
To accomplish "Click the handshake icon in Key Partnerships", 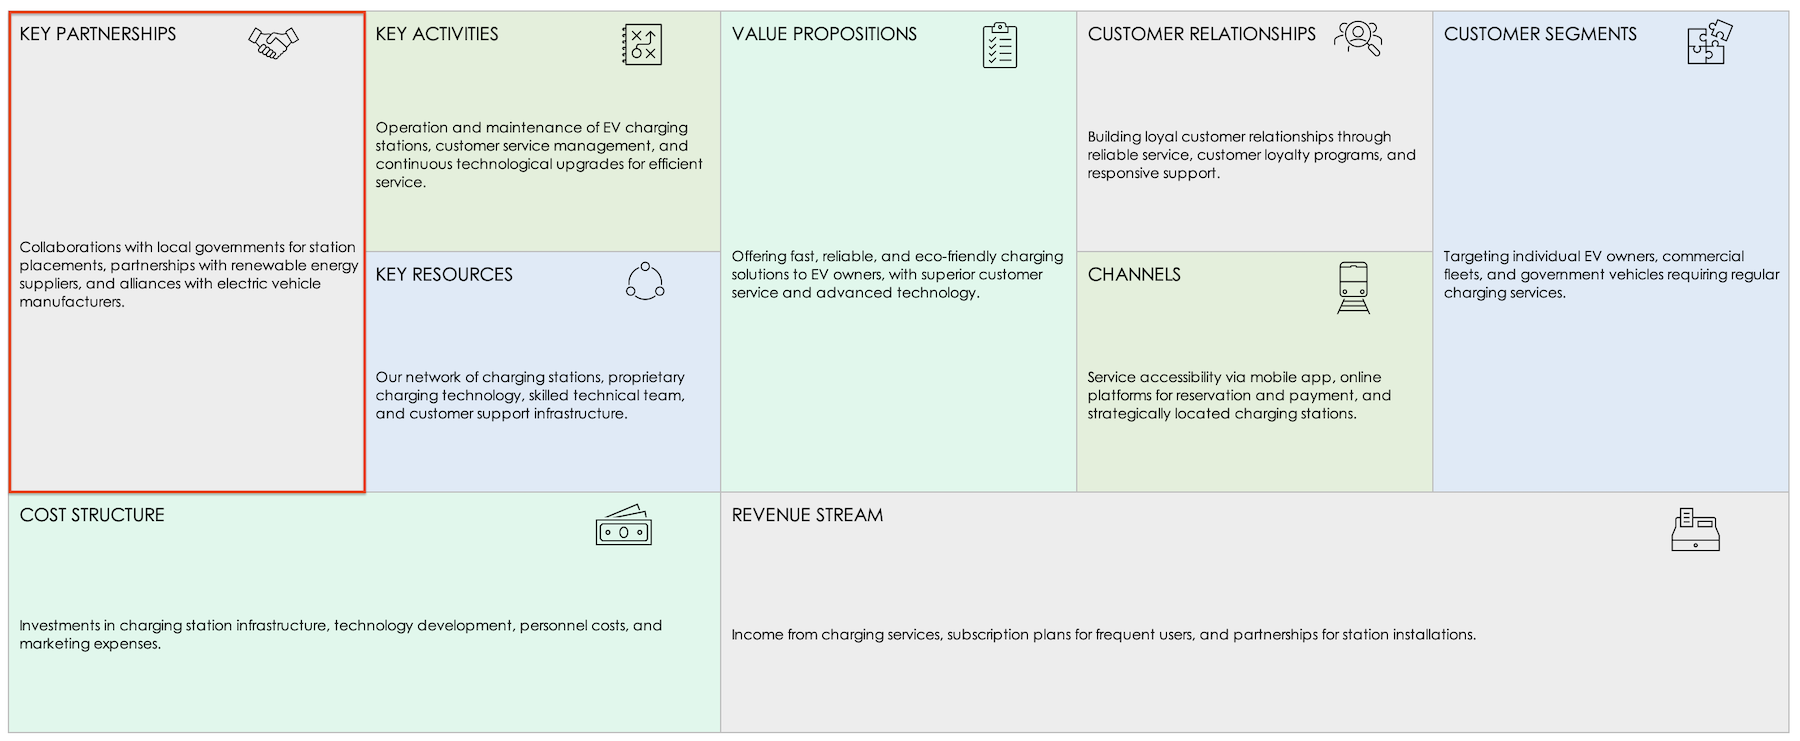I will point(273,42).
